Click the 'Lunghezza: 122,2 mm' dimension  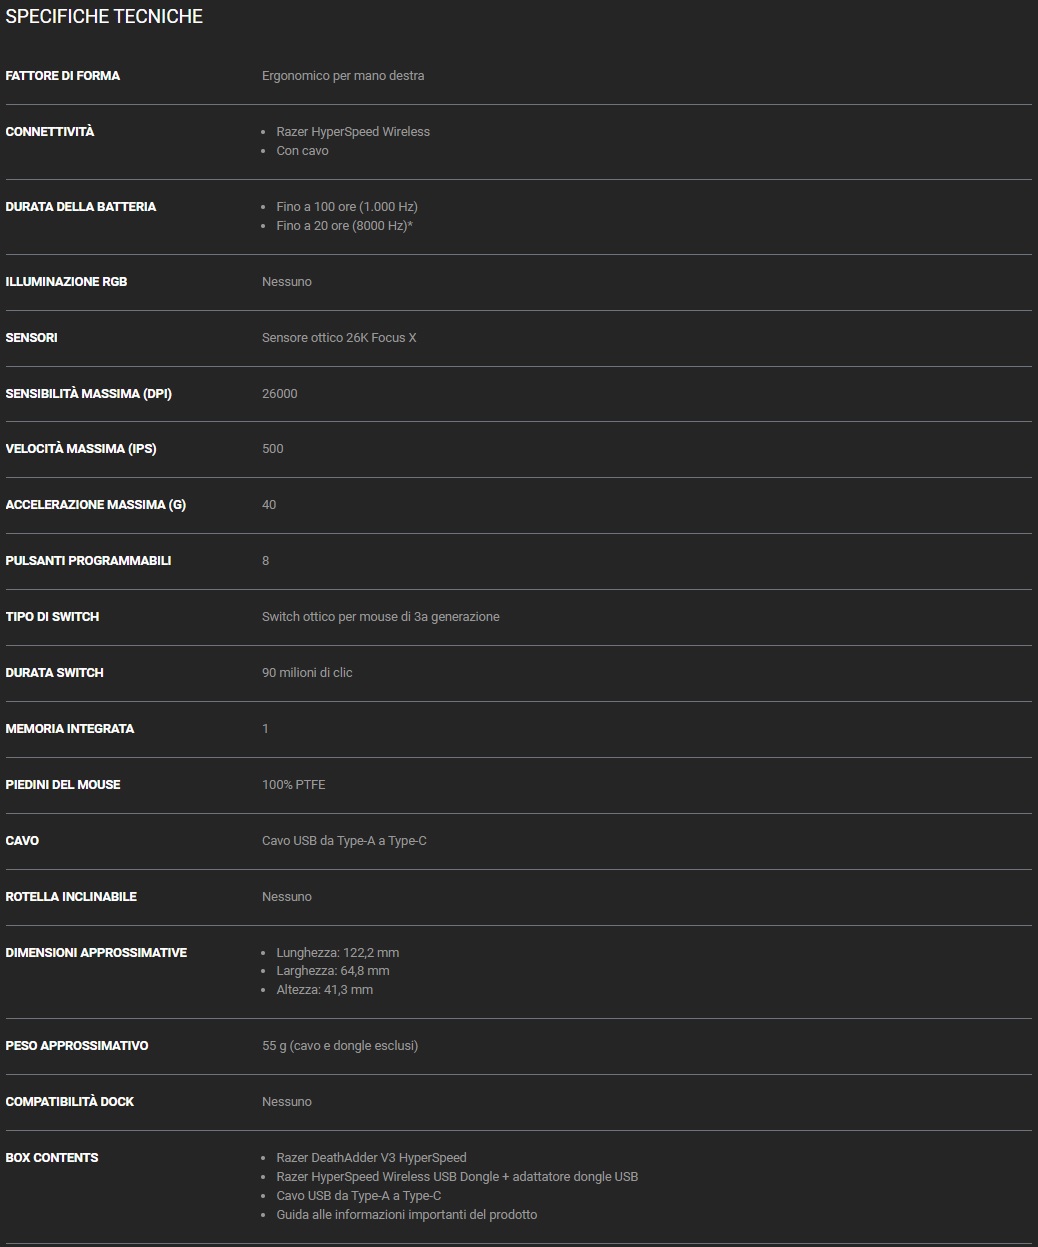(337, 953)
